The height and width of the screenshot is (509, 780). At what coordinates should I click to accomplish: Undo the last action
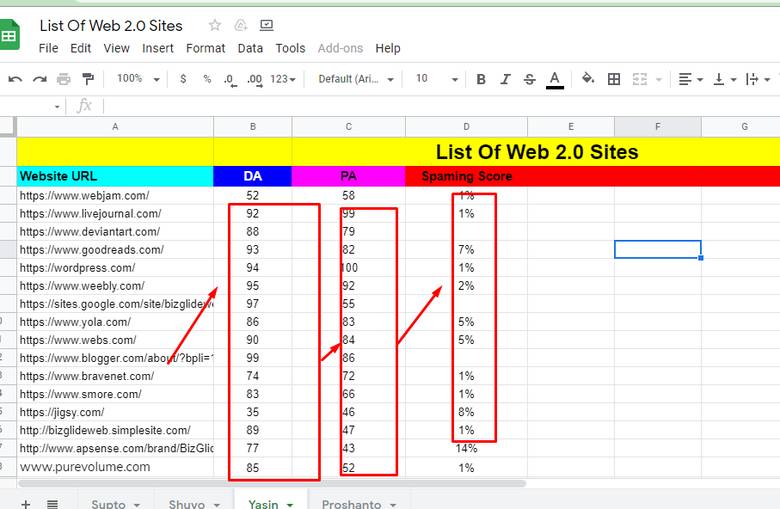tap(15, 79)
